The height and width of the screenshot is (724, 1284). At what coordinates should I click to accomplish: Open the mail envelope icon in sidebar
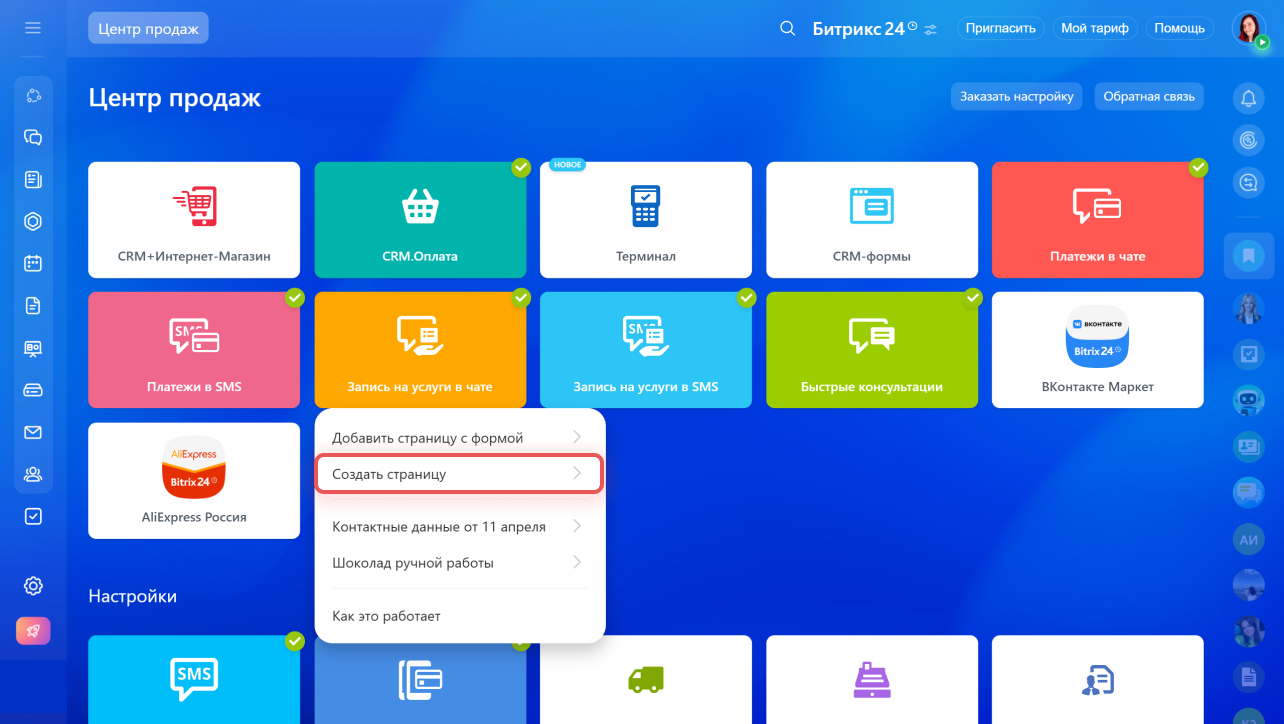(33, 432)
